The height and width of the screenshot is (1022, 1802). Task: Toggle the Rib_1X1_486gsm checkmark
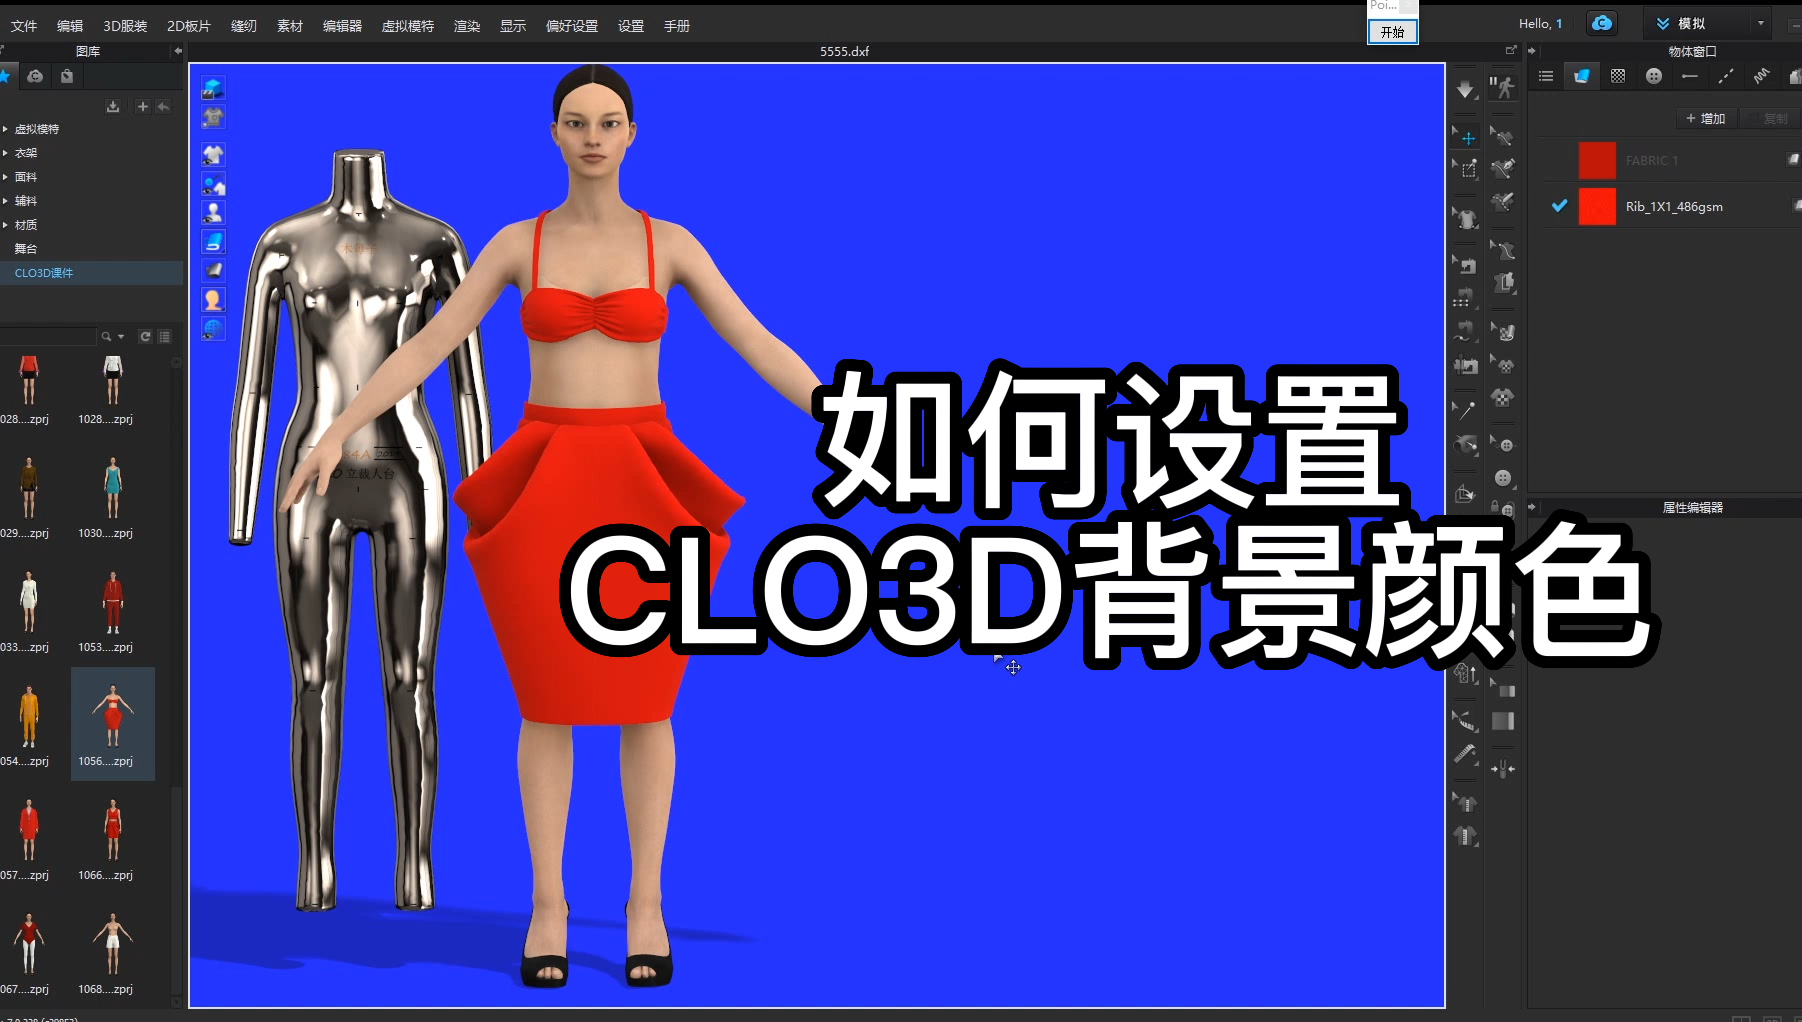[x=1559, y=206]
